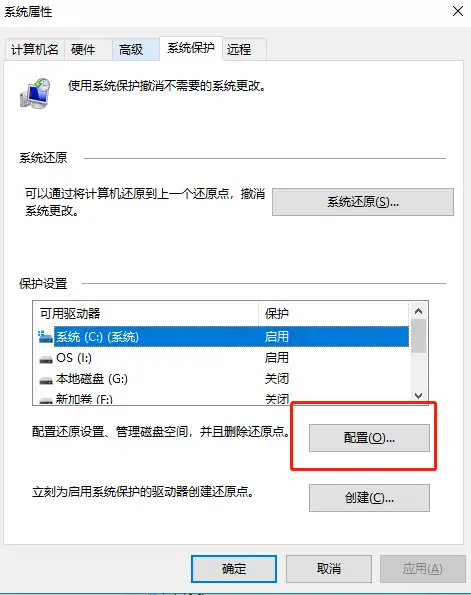471x595 pixels.
Task: Open the 配置(O)... settings button
Action: [369, 438]
